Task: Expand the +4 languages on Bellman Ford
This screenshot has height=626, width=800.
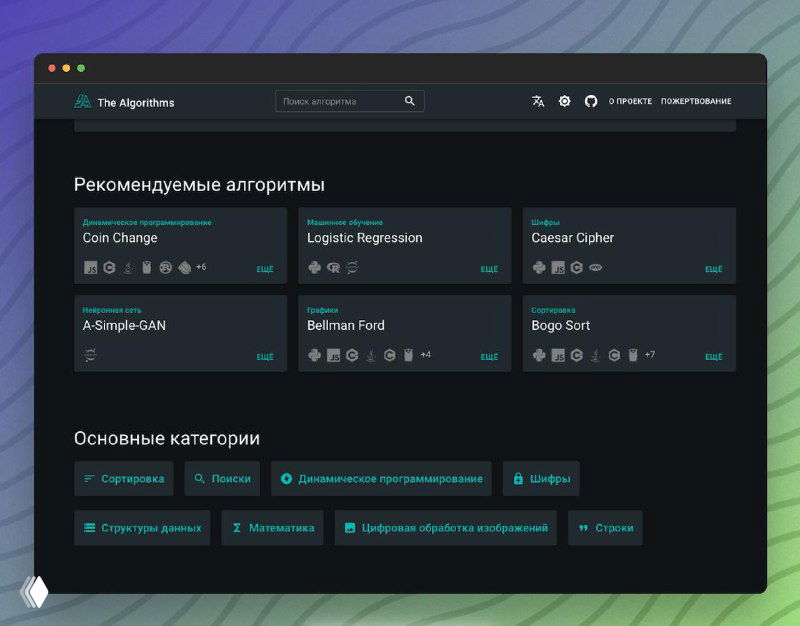Action: pyautogui.click(x=426, y=355)
